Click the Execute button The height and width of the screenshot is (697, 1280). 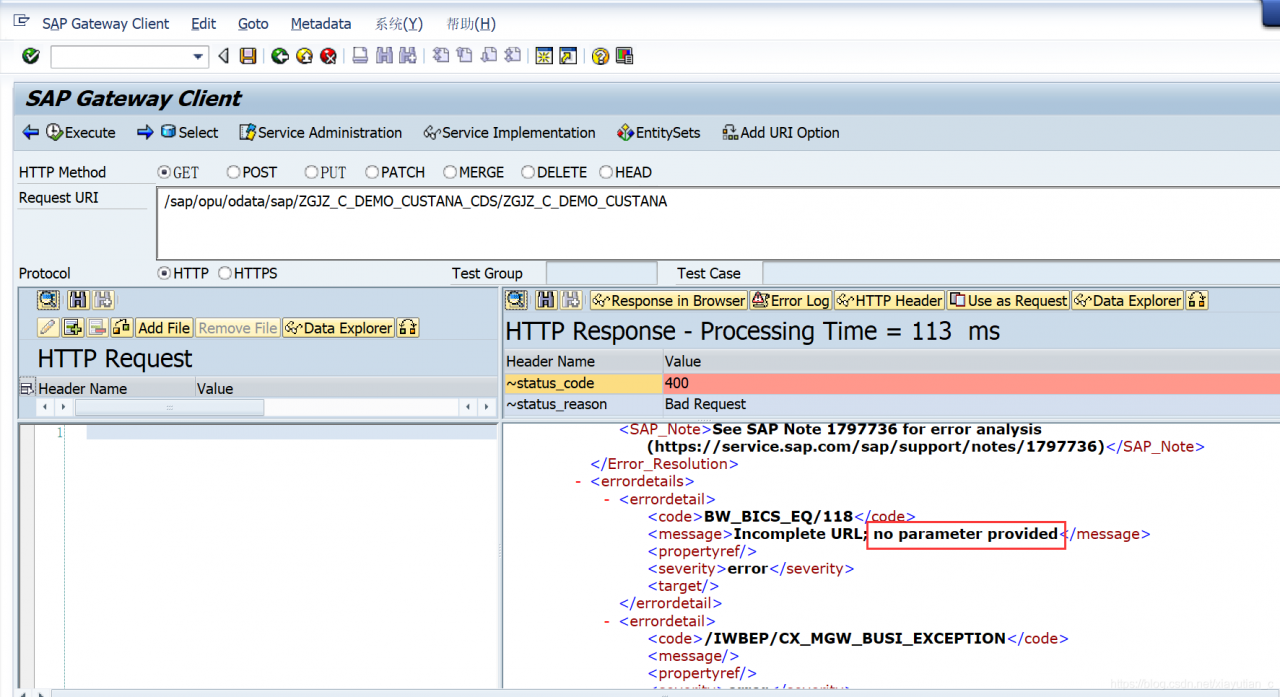pos(80,132)
